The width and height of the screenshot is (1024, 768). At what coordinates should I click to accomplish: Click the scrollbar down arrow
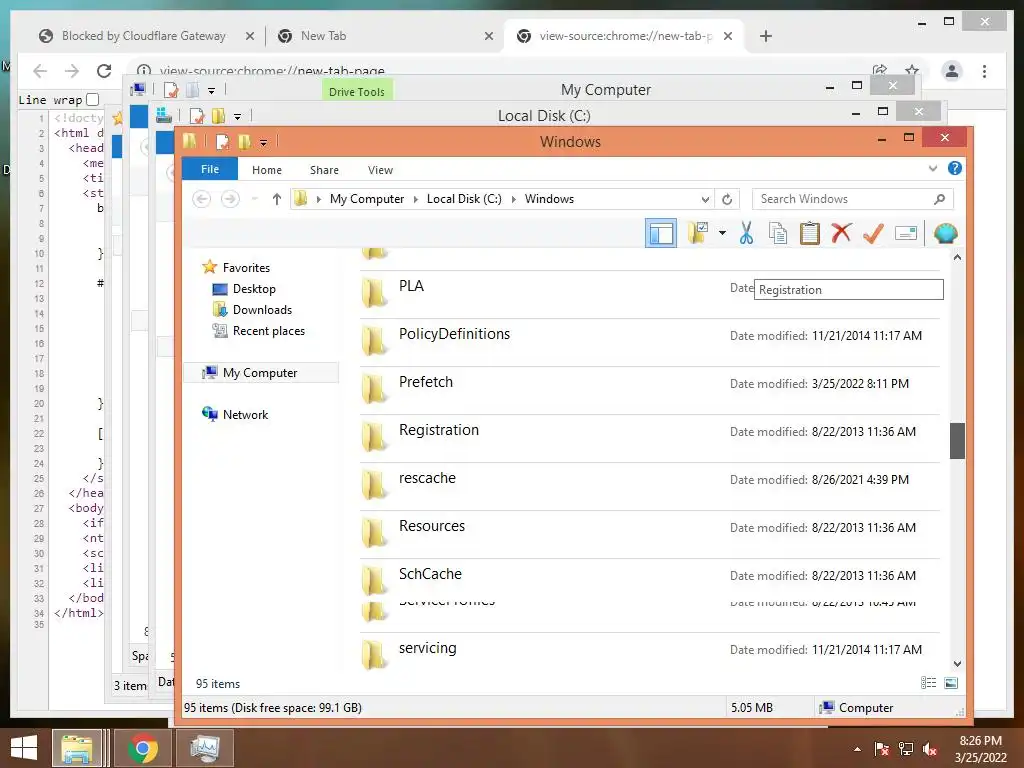click(957, 664)
